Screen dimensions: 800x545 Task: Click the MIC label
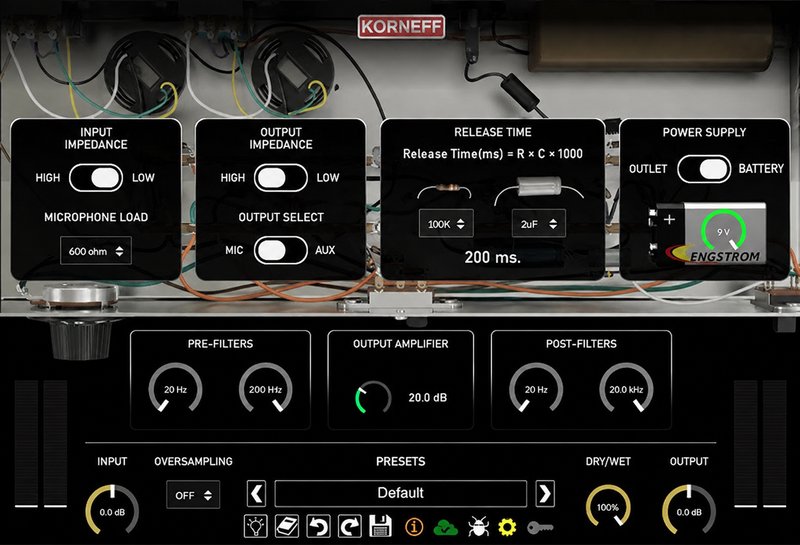pos(234,250)
